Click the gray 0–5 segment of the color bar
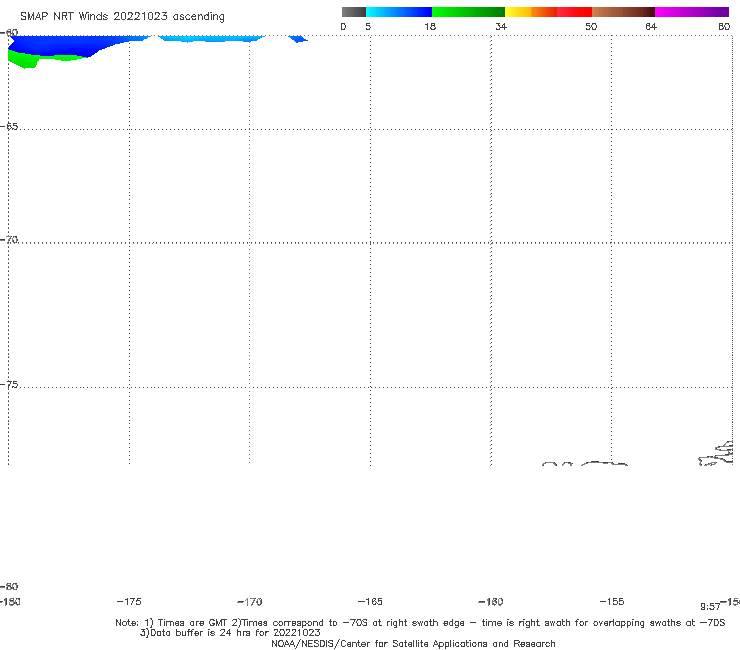The width and height of the screenshot is (740, 650). pyautogui.click(x=353, y=12)
